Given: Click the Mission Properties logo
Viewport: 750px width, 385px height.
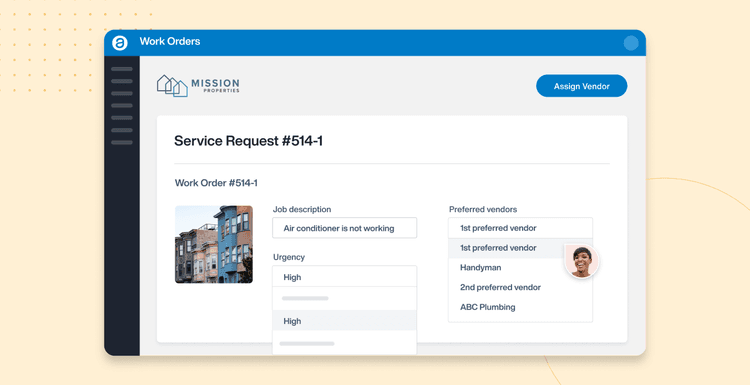Looking at the screenshot, I should click(x=198, y=86).
